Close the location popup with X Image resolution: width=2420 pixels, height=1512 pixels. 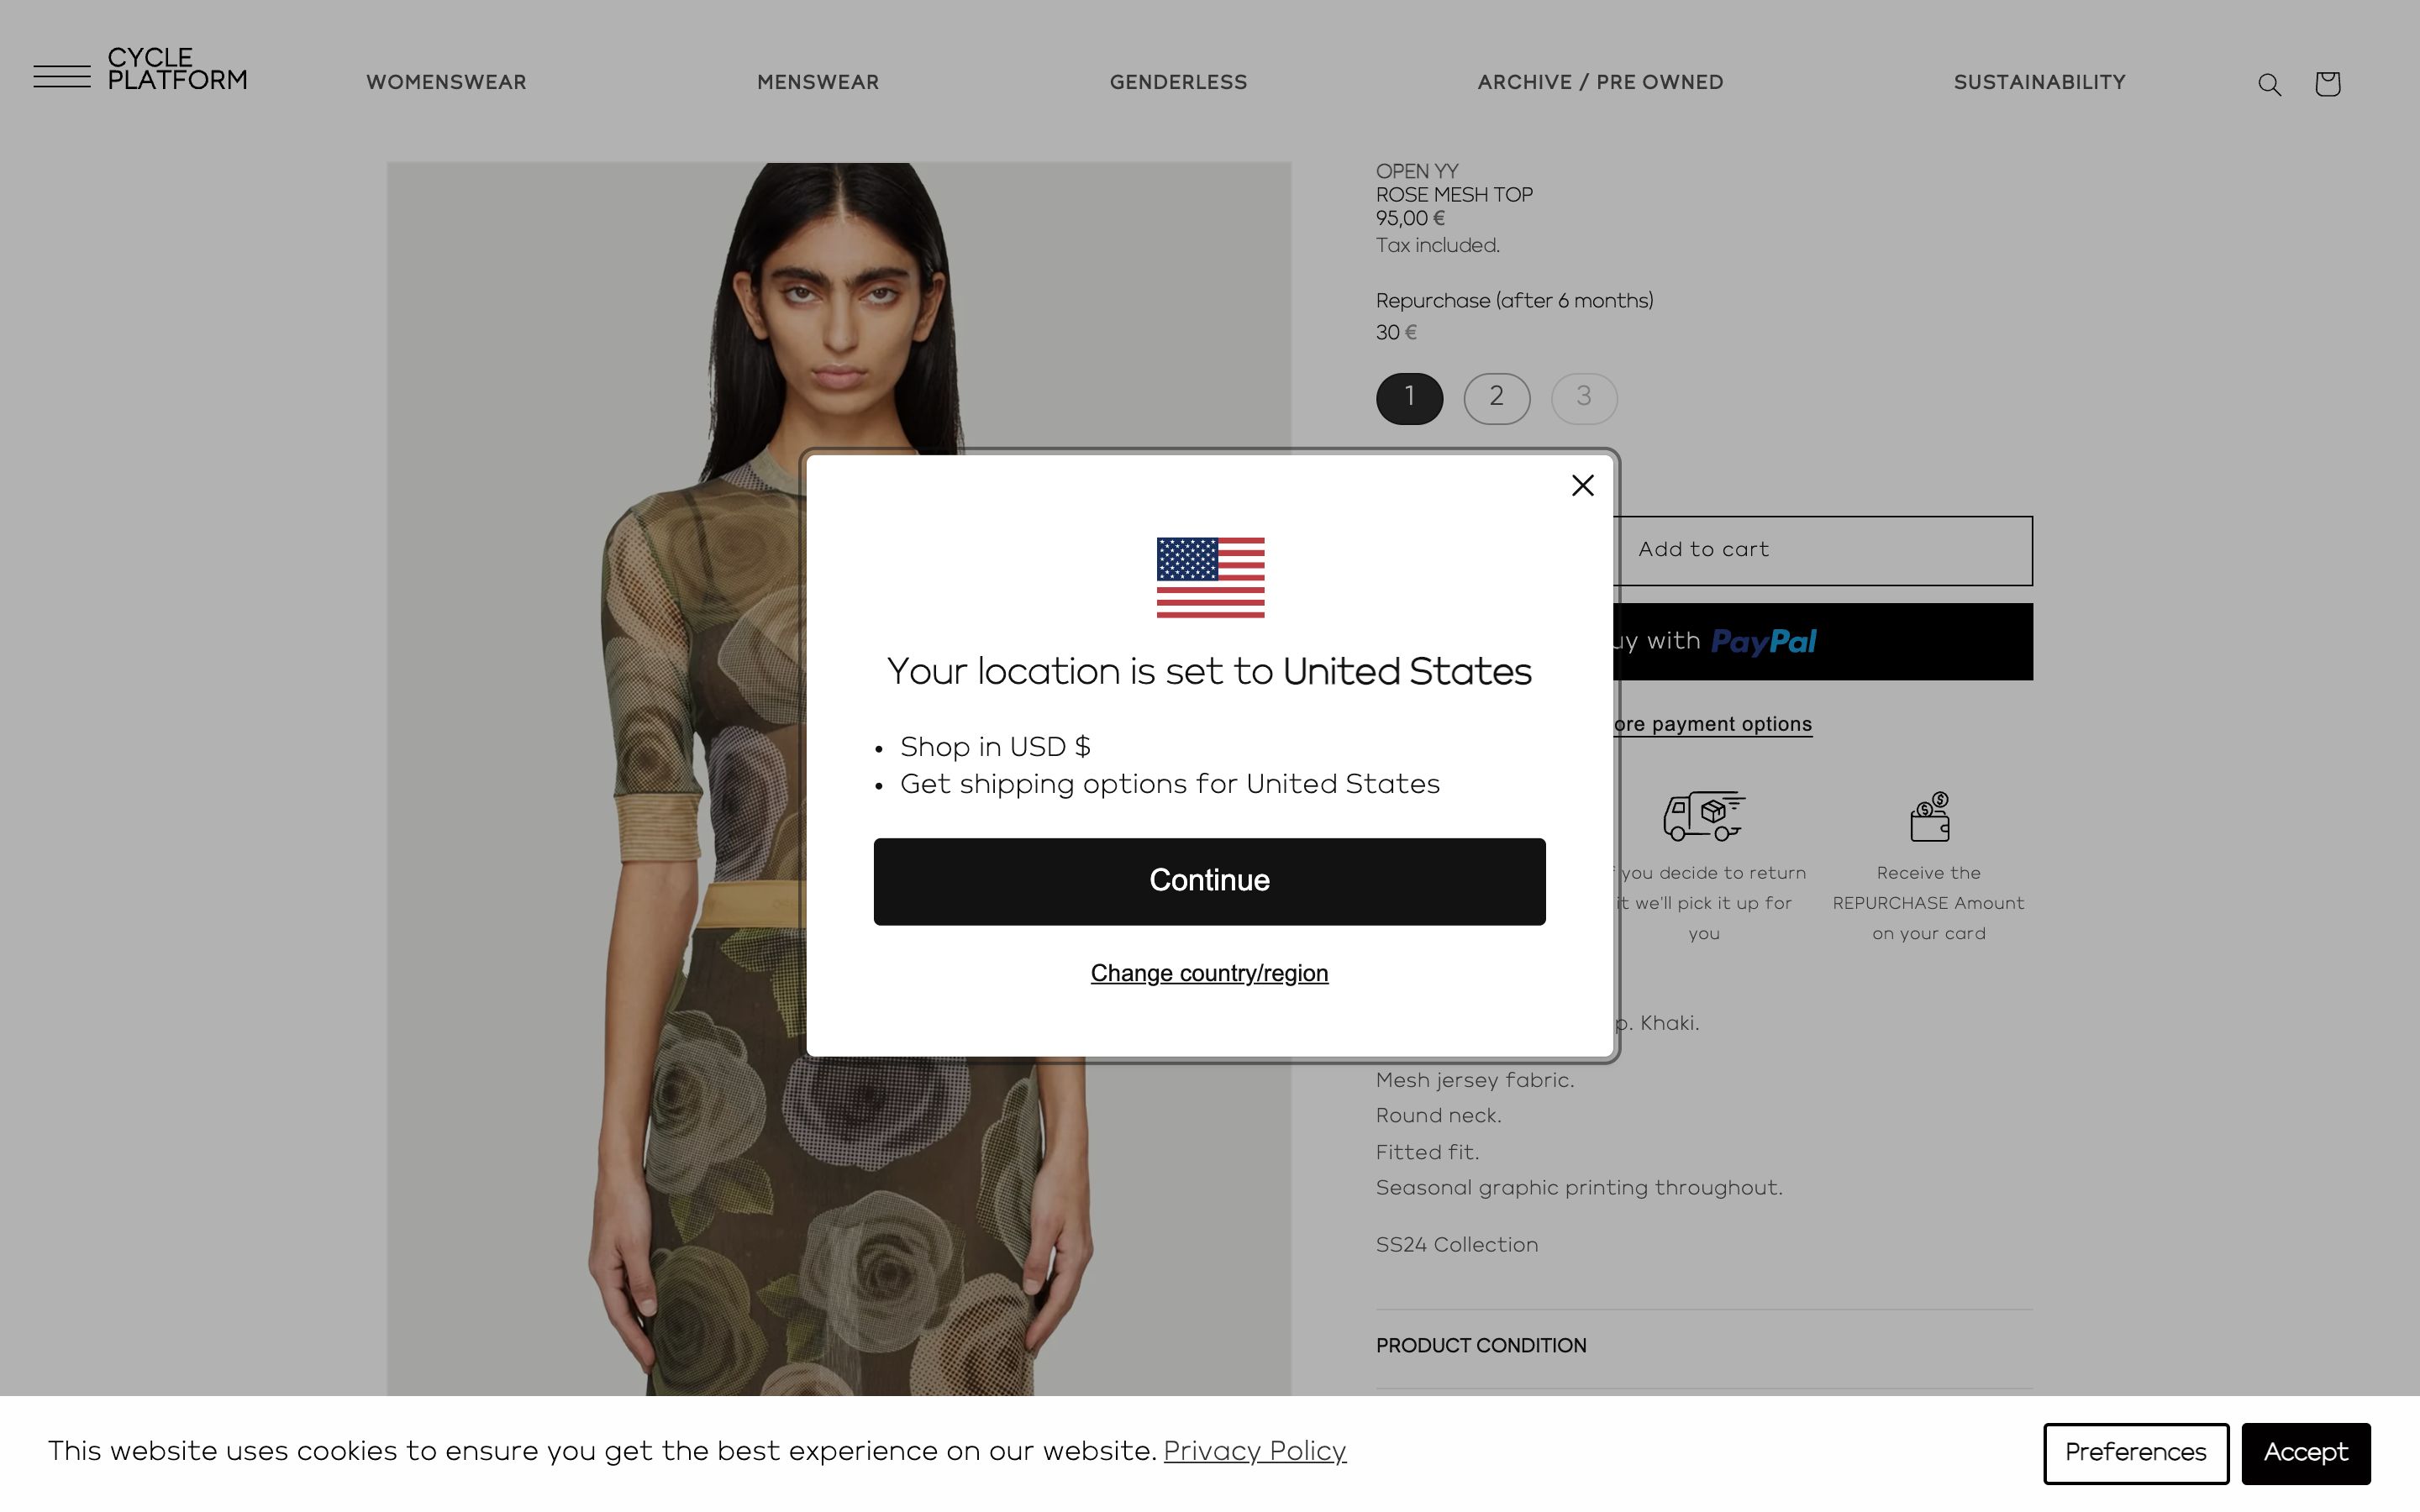pyautogui.click(x=1582, y=486)
